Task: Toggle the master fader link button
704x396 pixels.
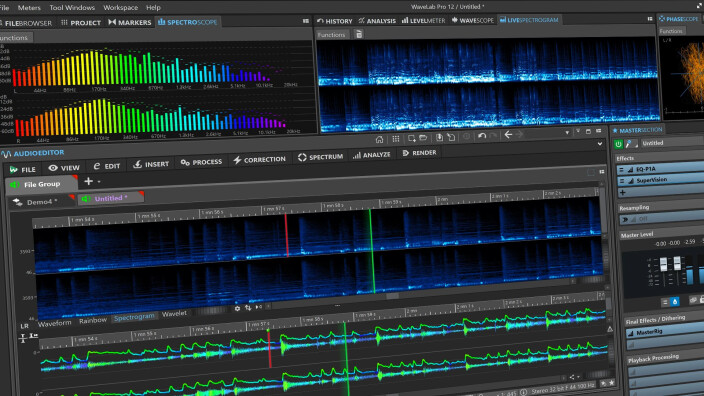Action: pos(665,302)
